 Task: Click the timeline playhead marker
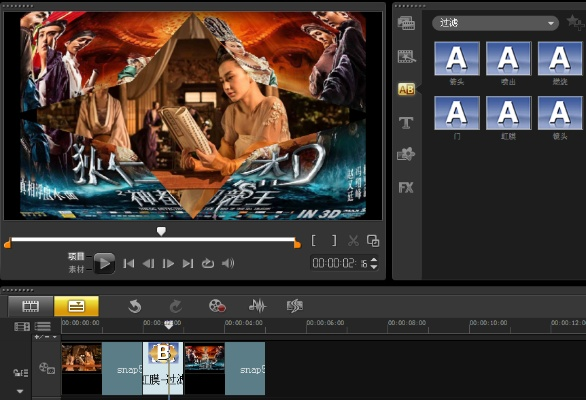[x=169, y=325]
